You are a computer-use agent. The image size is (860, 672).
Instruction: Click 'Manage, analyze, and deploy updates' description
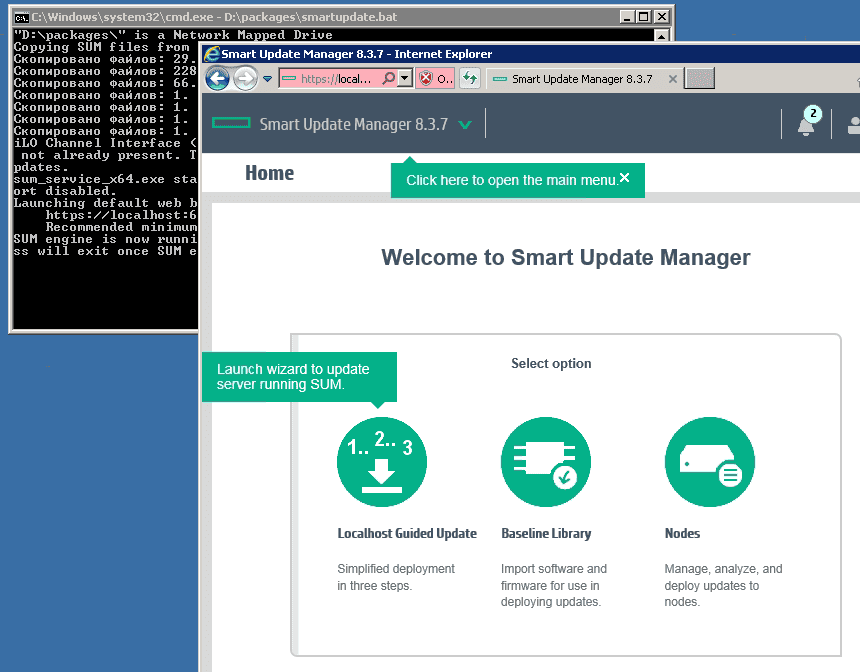click(723, 585)
